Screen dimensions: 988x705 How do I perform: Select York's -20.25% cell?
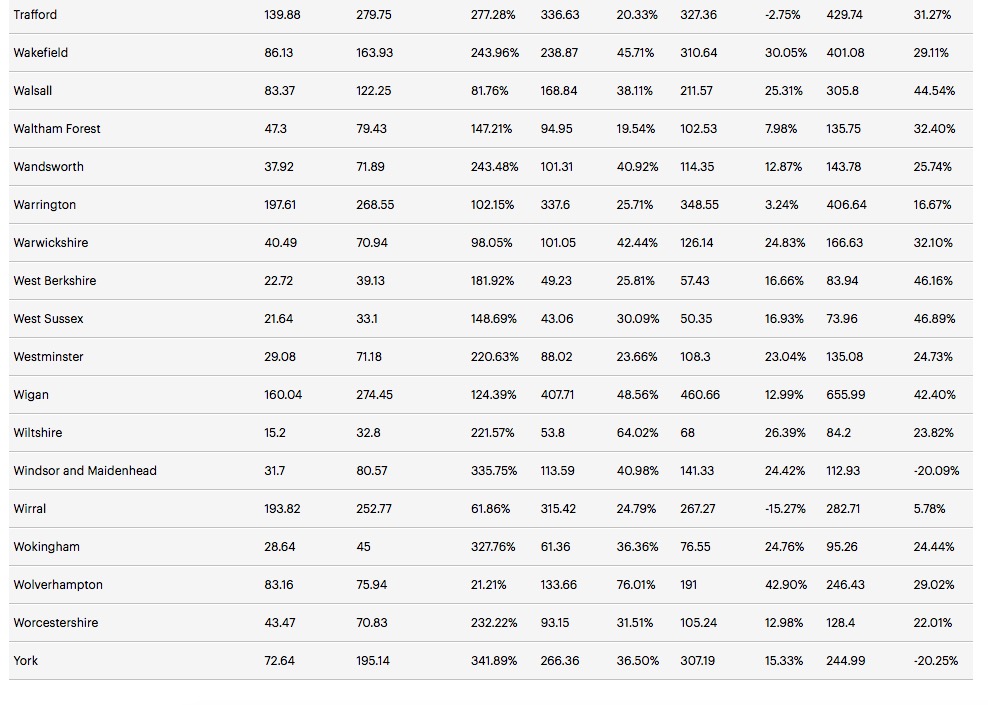[x=936, y=661]
